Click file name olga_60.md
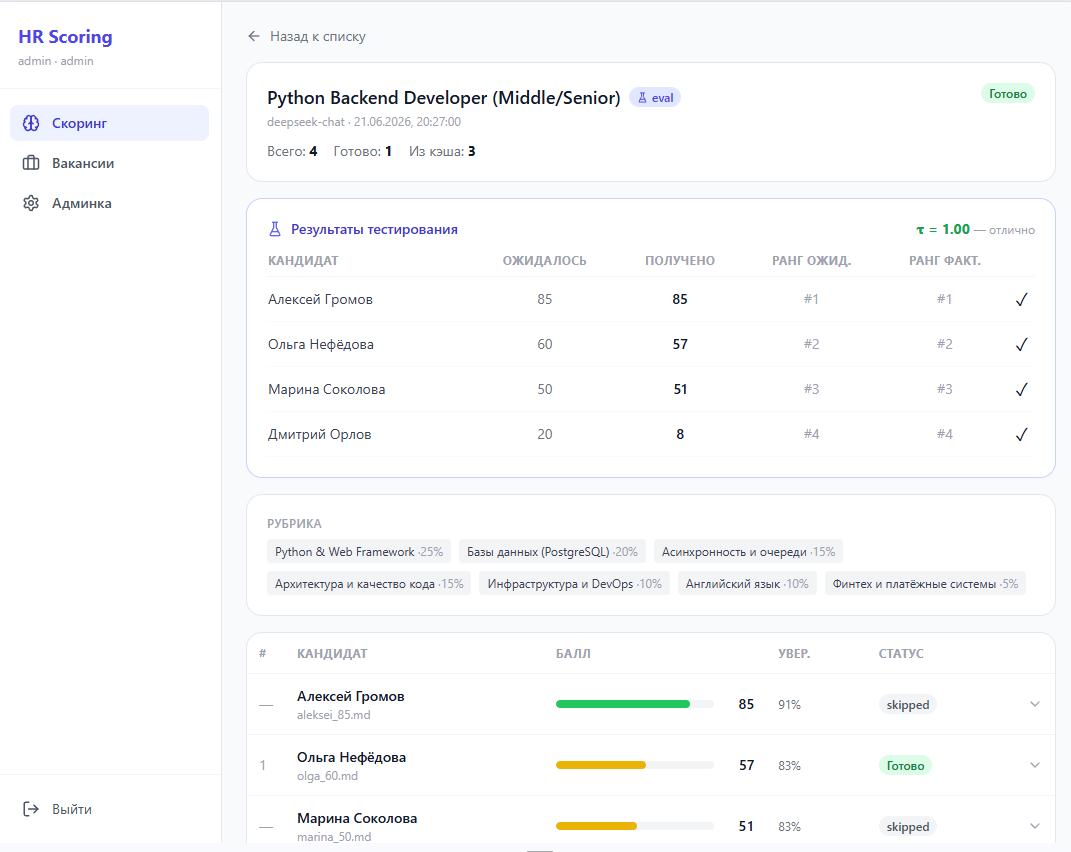Viewport: 1071px width, 852px height. point(327,776)
